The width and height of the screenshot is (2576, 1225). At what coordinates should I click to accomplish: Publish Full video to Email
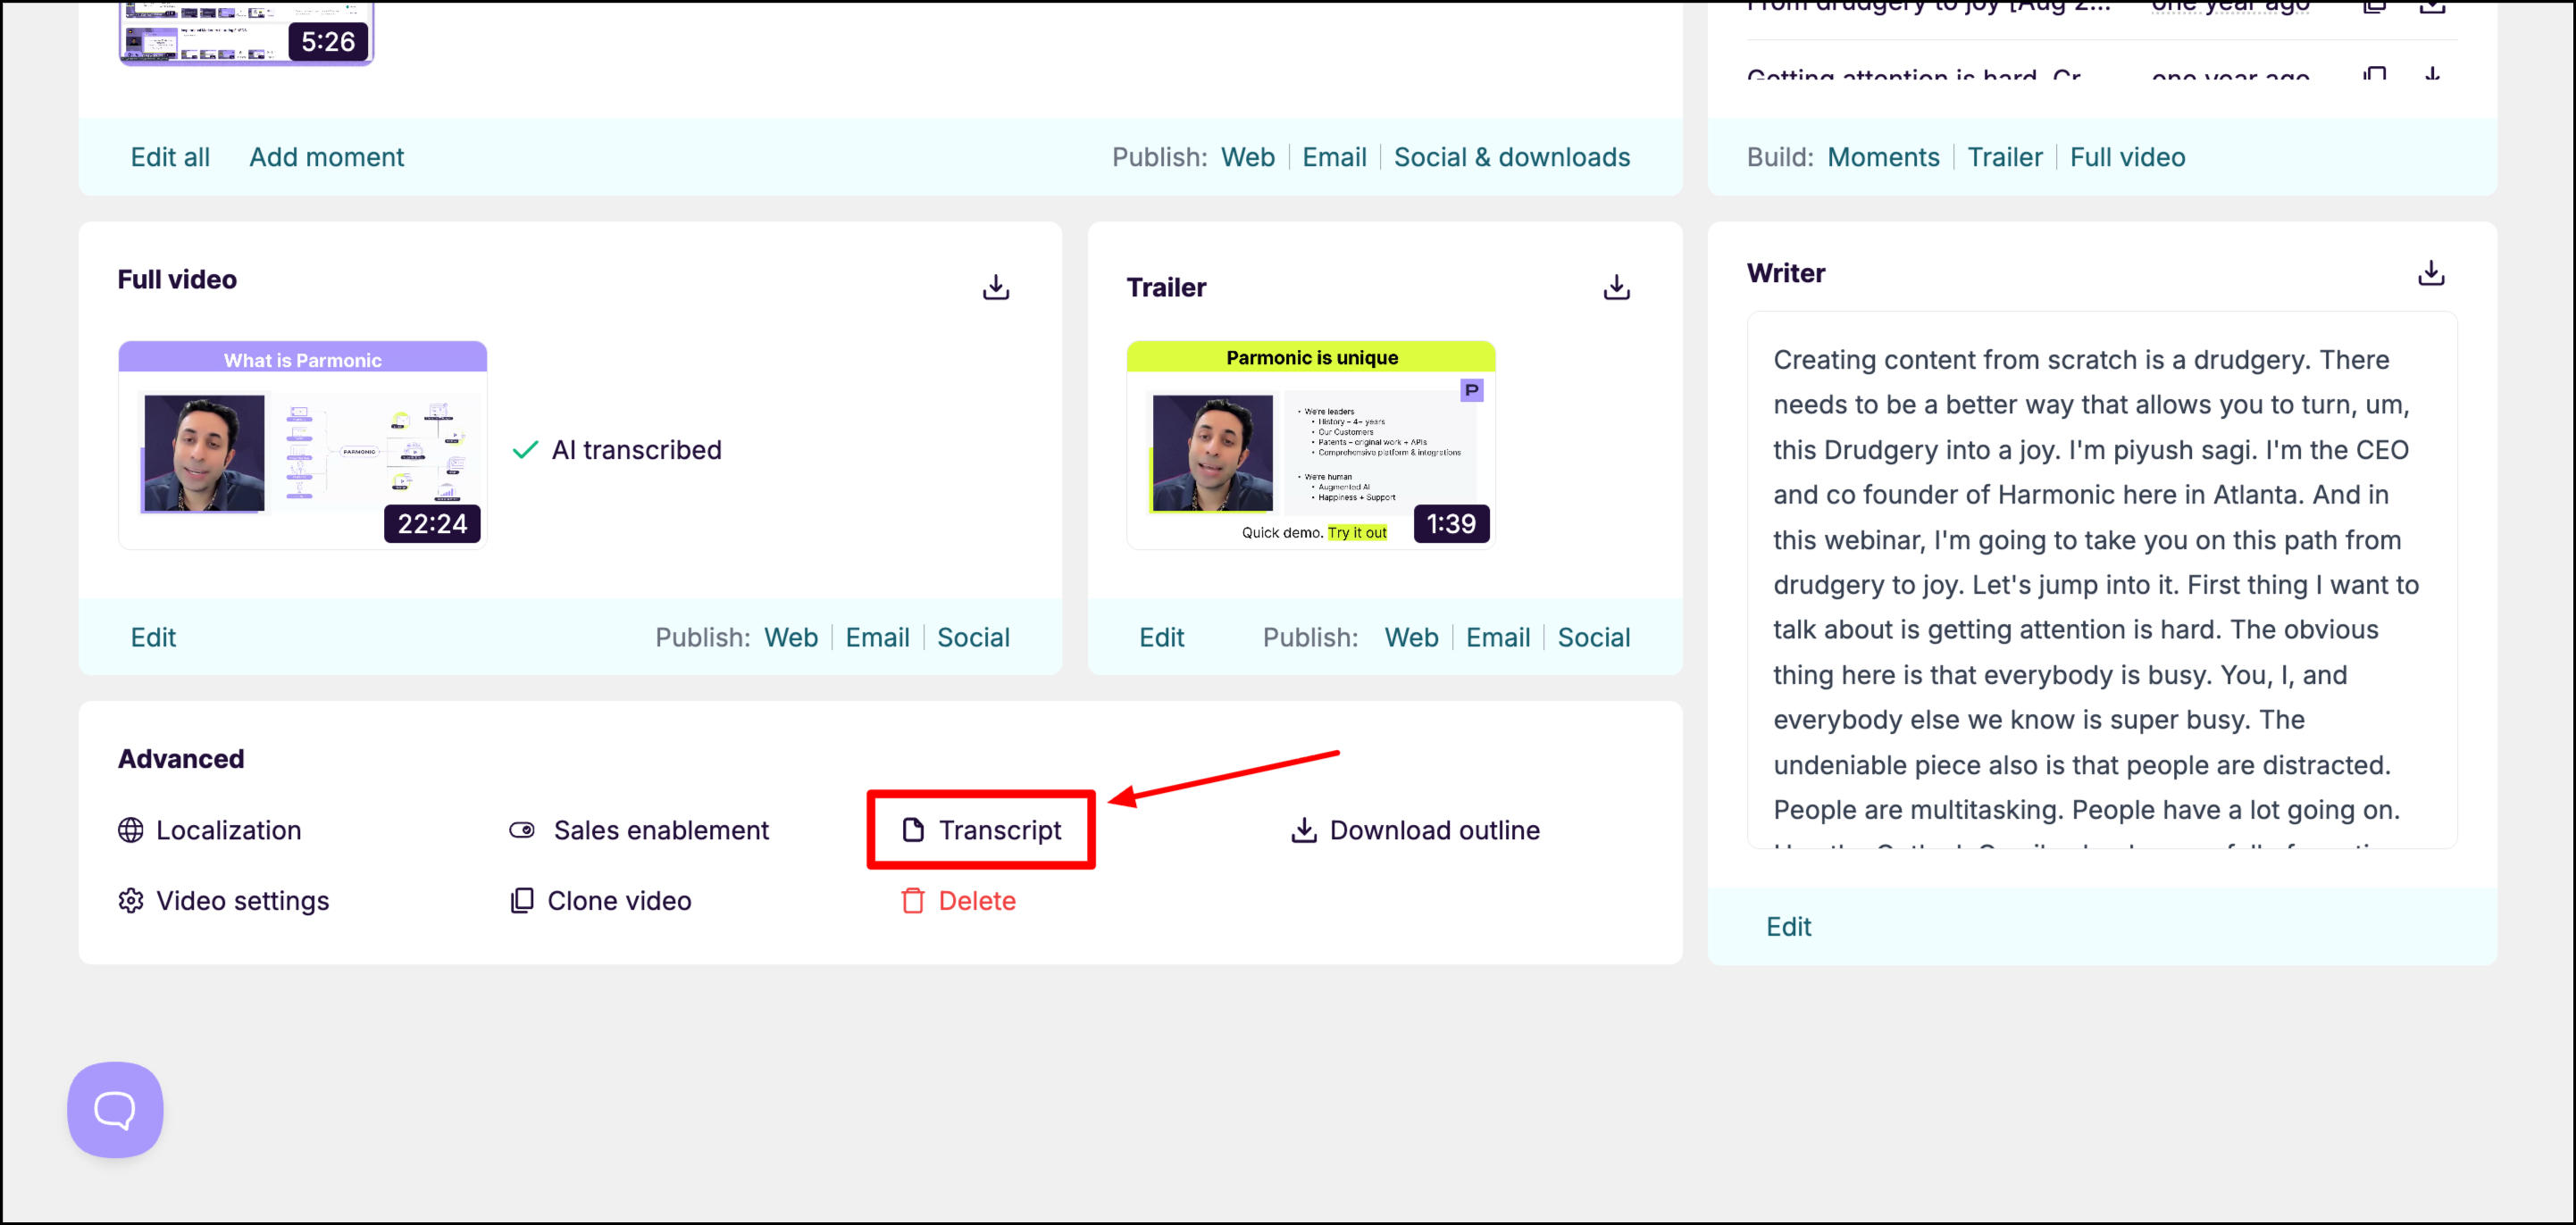pos(877,637)
